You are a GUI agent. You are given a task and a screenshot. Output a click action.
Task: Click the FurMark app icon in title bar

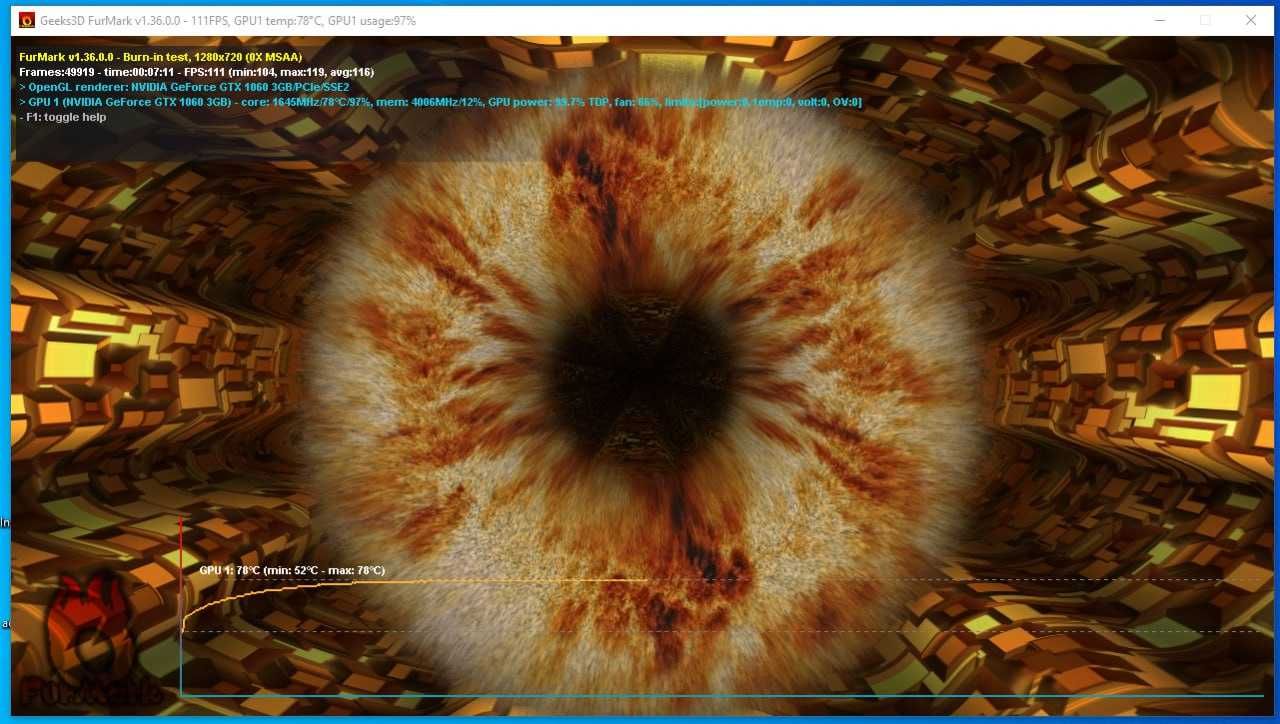[x=27, y=20]
